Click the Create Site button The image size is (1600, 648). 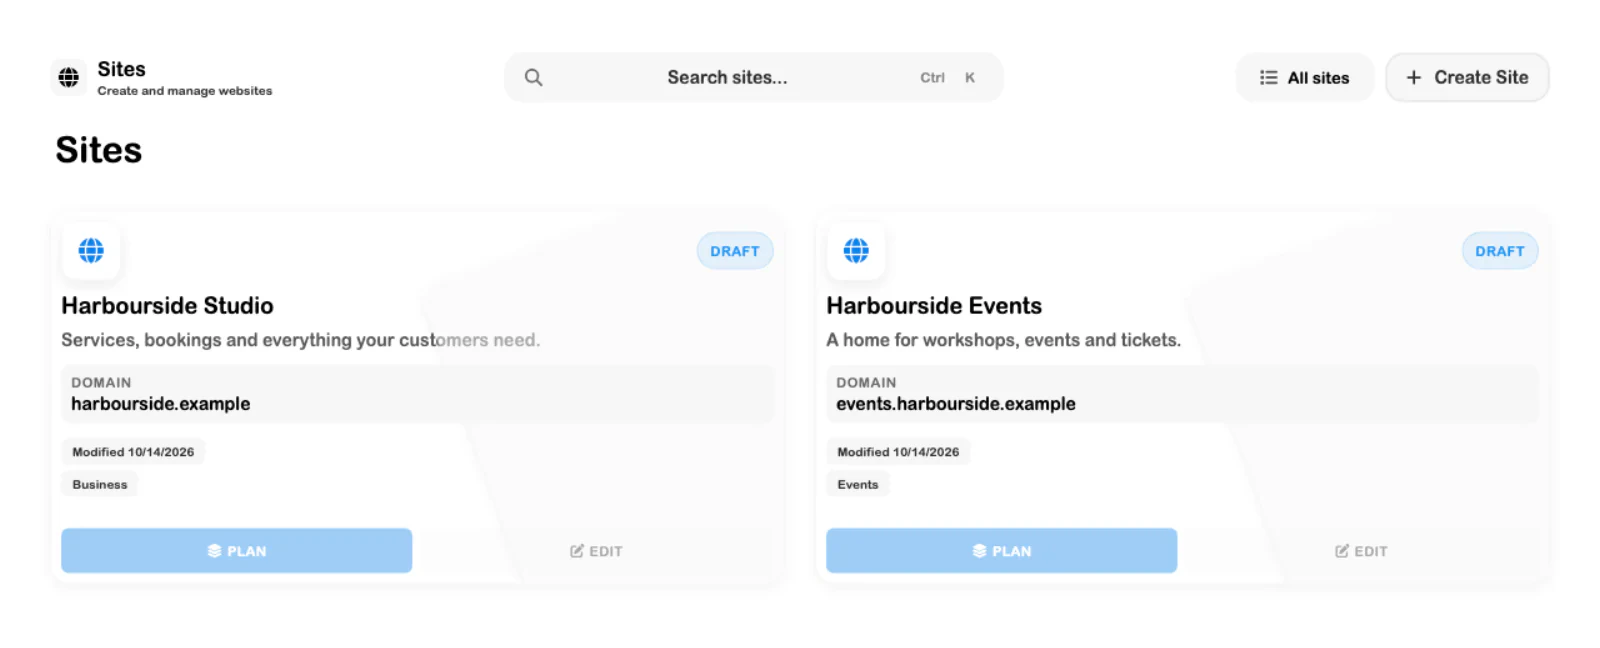click(x=1467, y=78)
